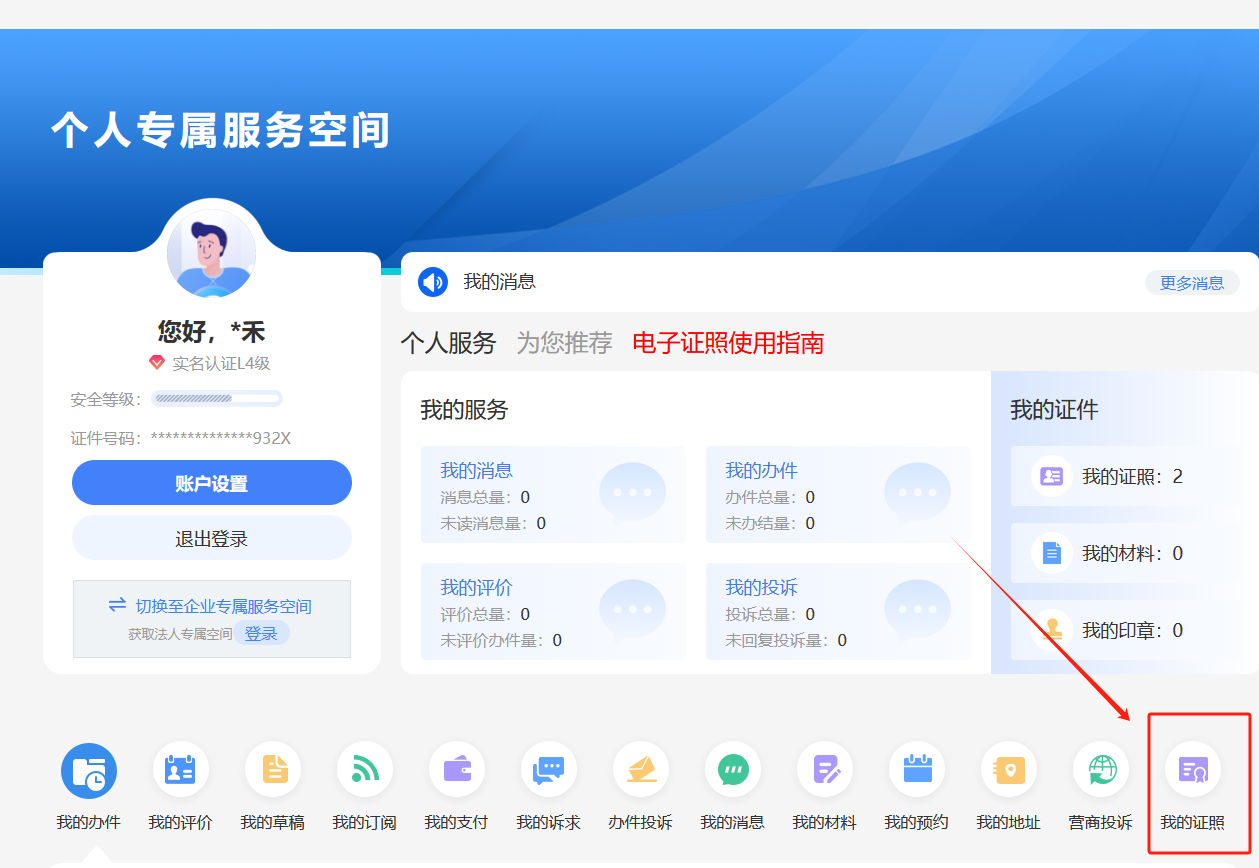The image size is (1259, 868).
Task: Switch to the 为您推荐 tab
Action: coord(564,343)
